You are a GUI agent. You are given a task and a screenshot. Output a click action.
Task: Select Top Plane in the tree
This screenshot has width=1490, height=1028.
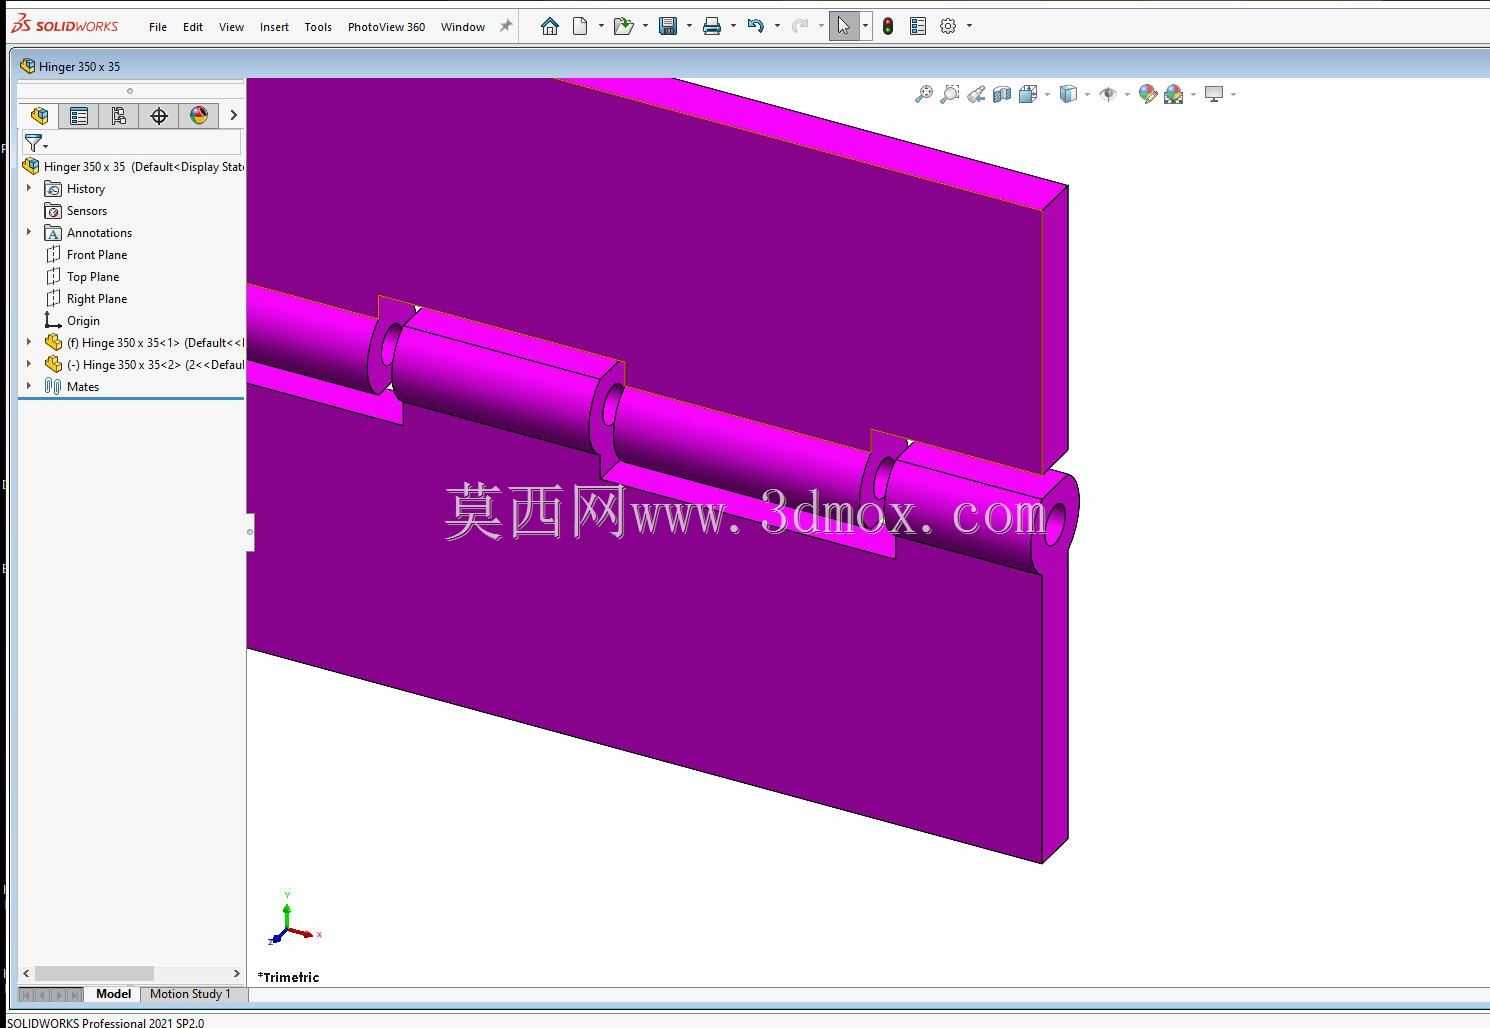(x=93, y=276)
